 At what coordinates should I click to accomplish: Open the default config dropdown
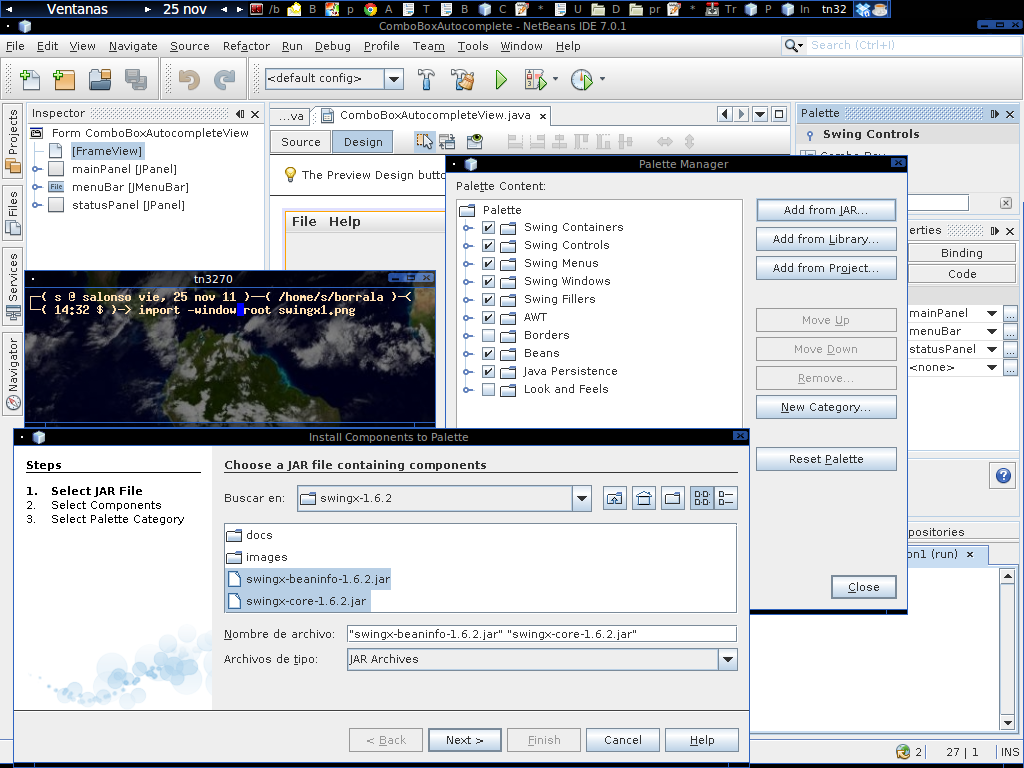(x=393, y=78)
